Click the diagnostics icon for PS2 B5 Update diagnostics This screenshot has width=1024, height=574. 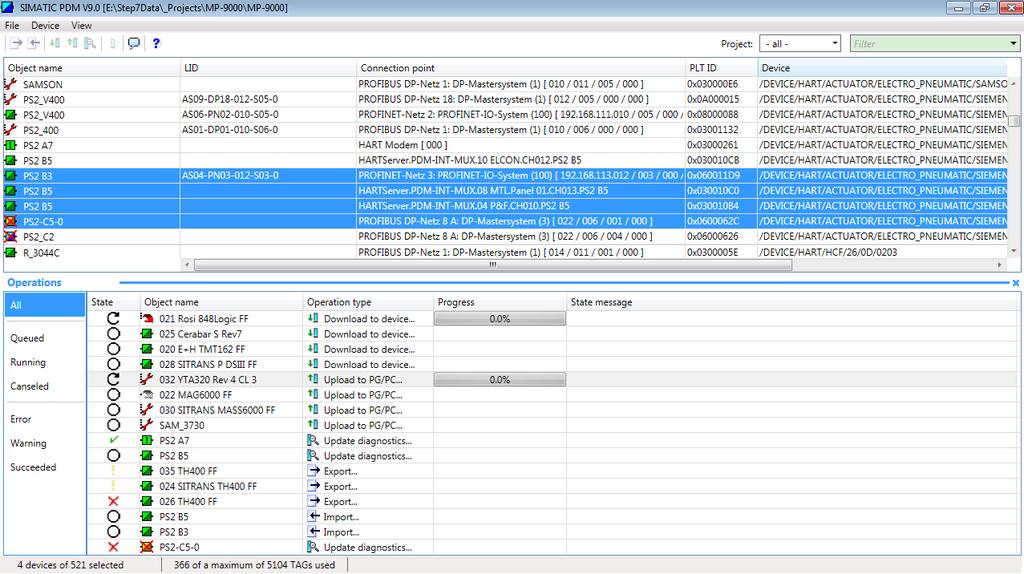click(x=313, y=455)
